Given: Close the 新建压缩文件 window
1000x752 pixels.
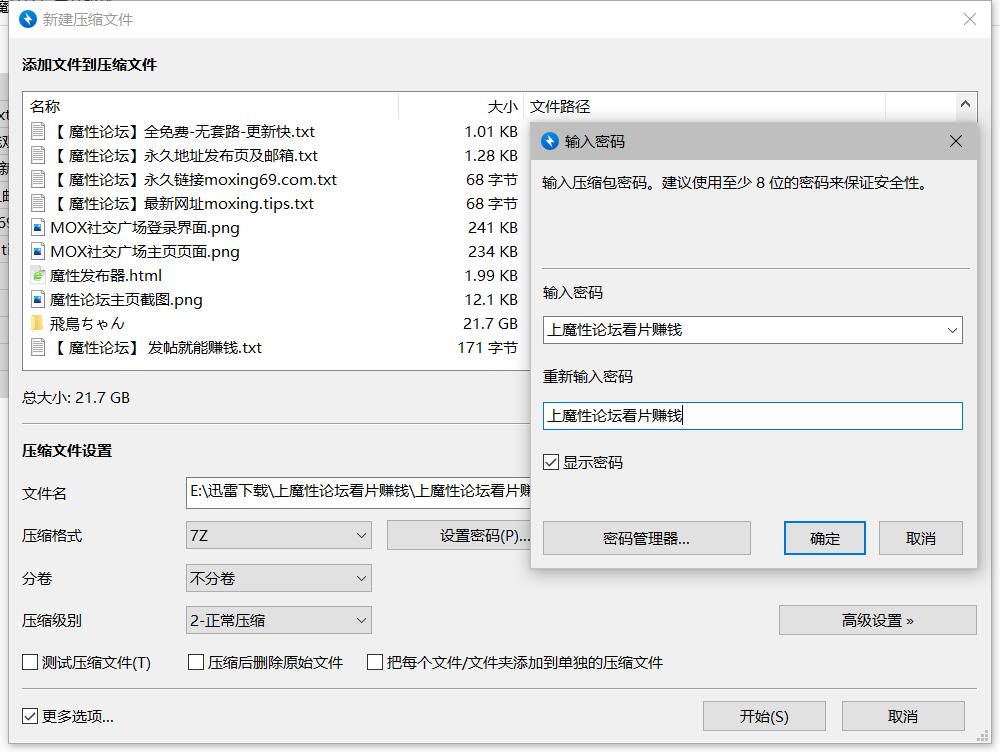Looking at the screenshot, I should click(x=969, y=19).
